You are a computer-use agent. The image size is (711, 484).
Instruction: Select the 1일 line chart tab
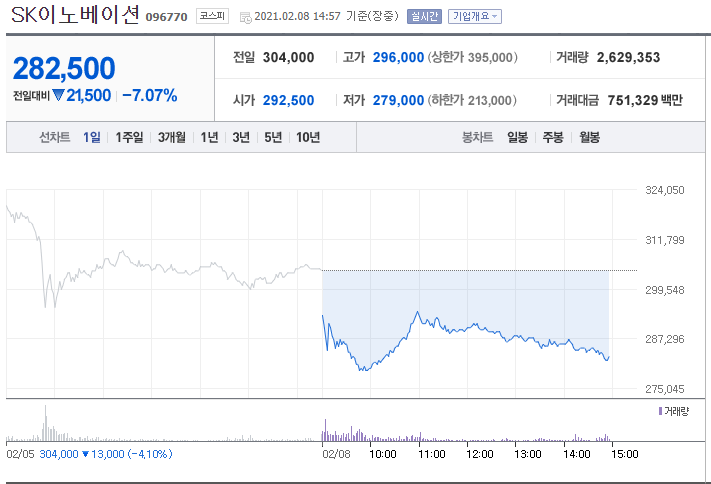click(92, 137)
